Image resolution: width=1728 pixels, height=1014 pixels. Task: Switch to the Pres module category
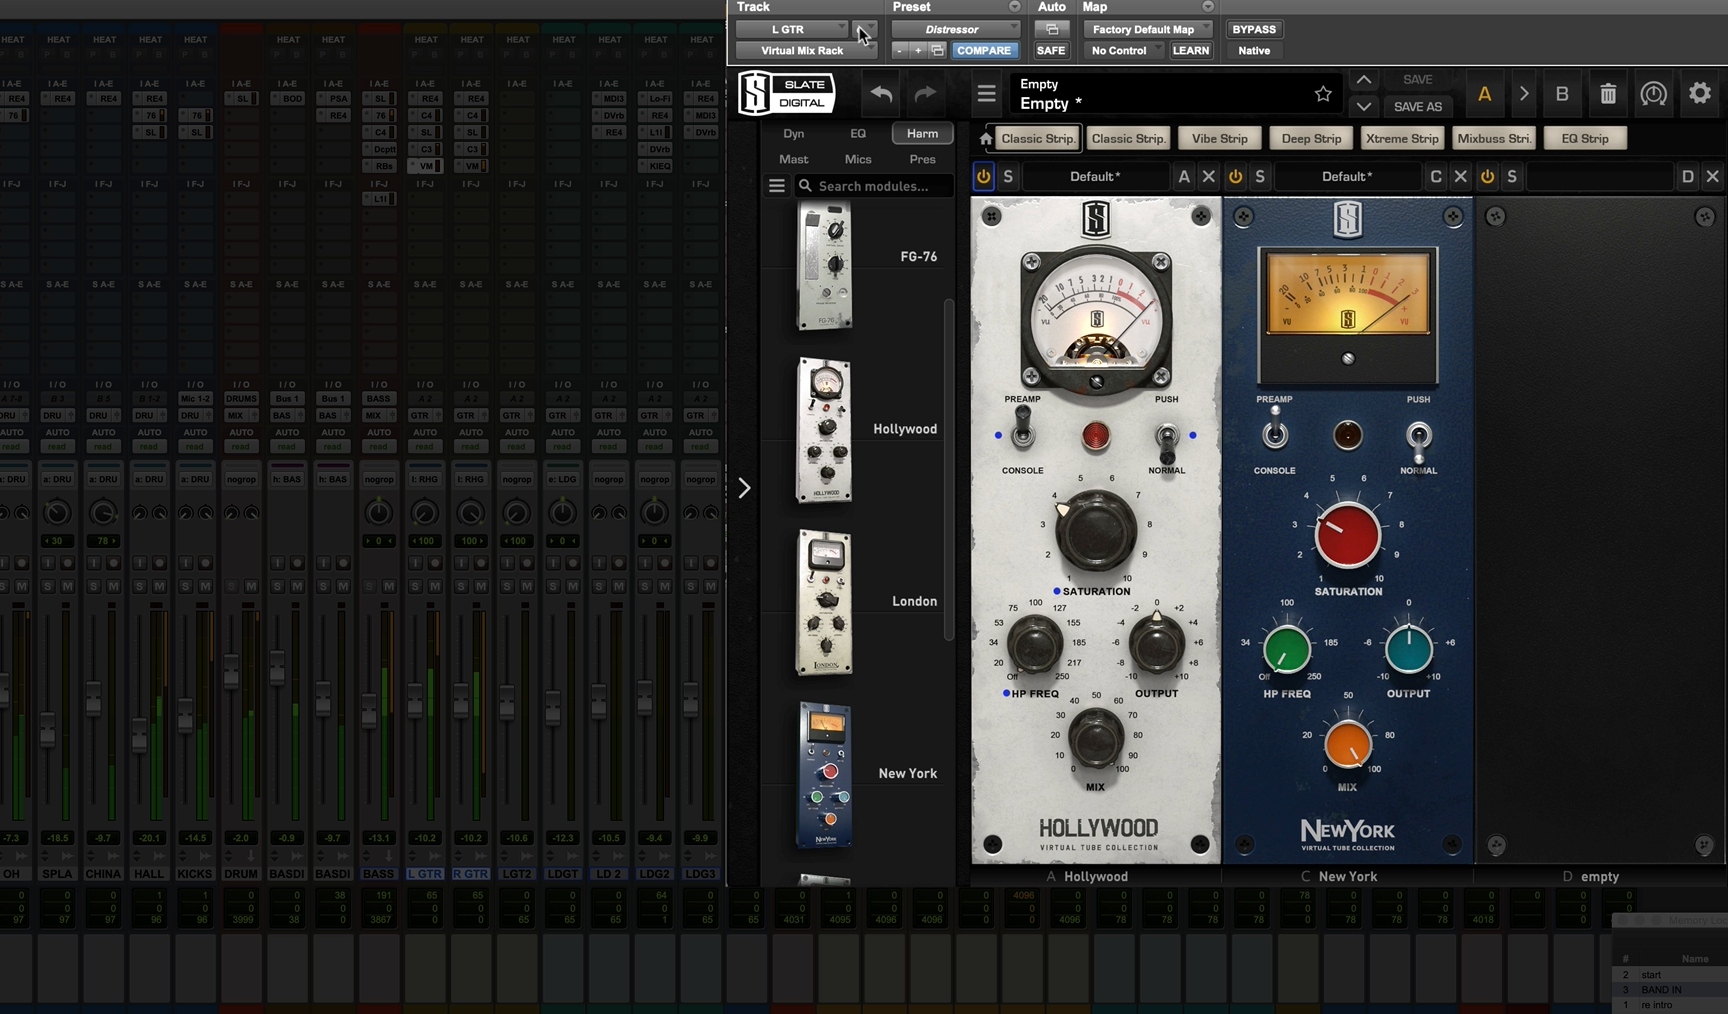[922, 159]
